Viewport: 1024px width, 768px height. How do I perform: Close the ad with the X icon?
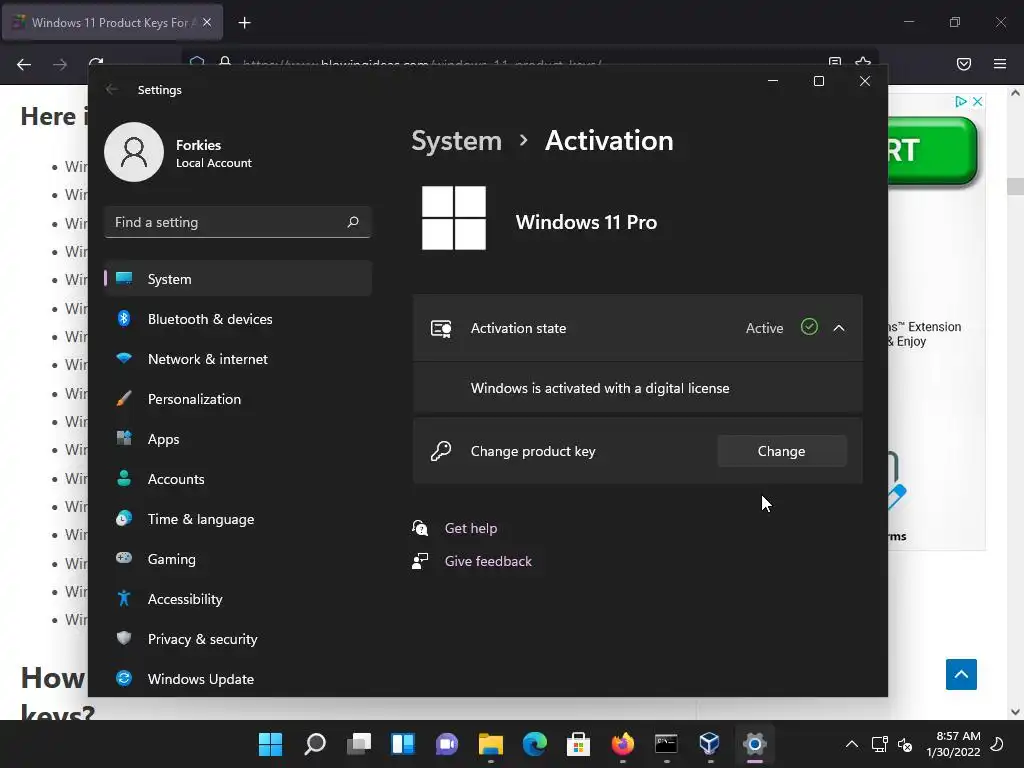[x=978, y=101]
